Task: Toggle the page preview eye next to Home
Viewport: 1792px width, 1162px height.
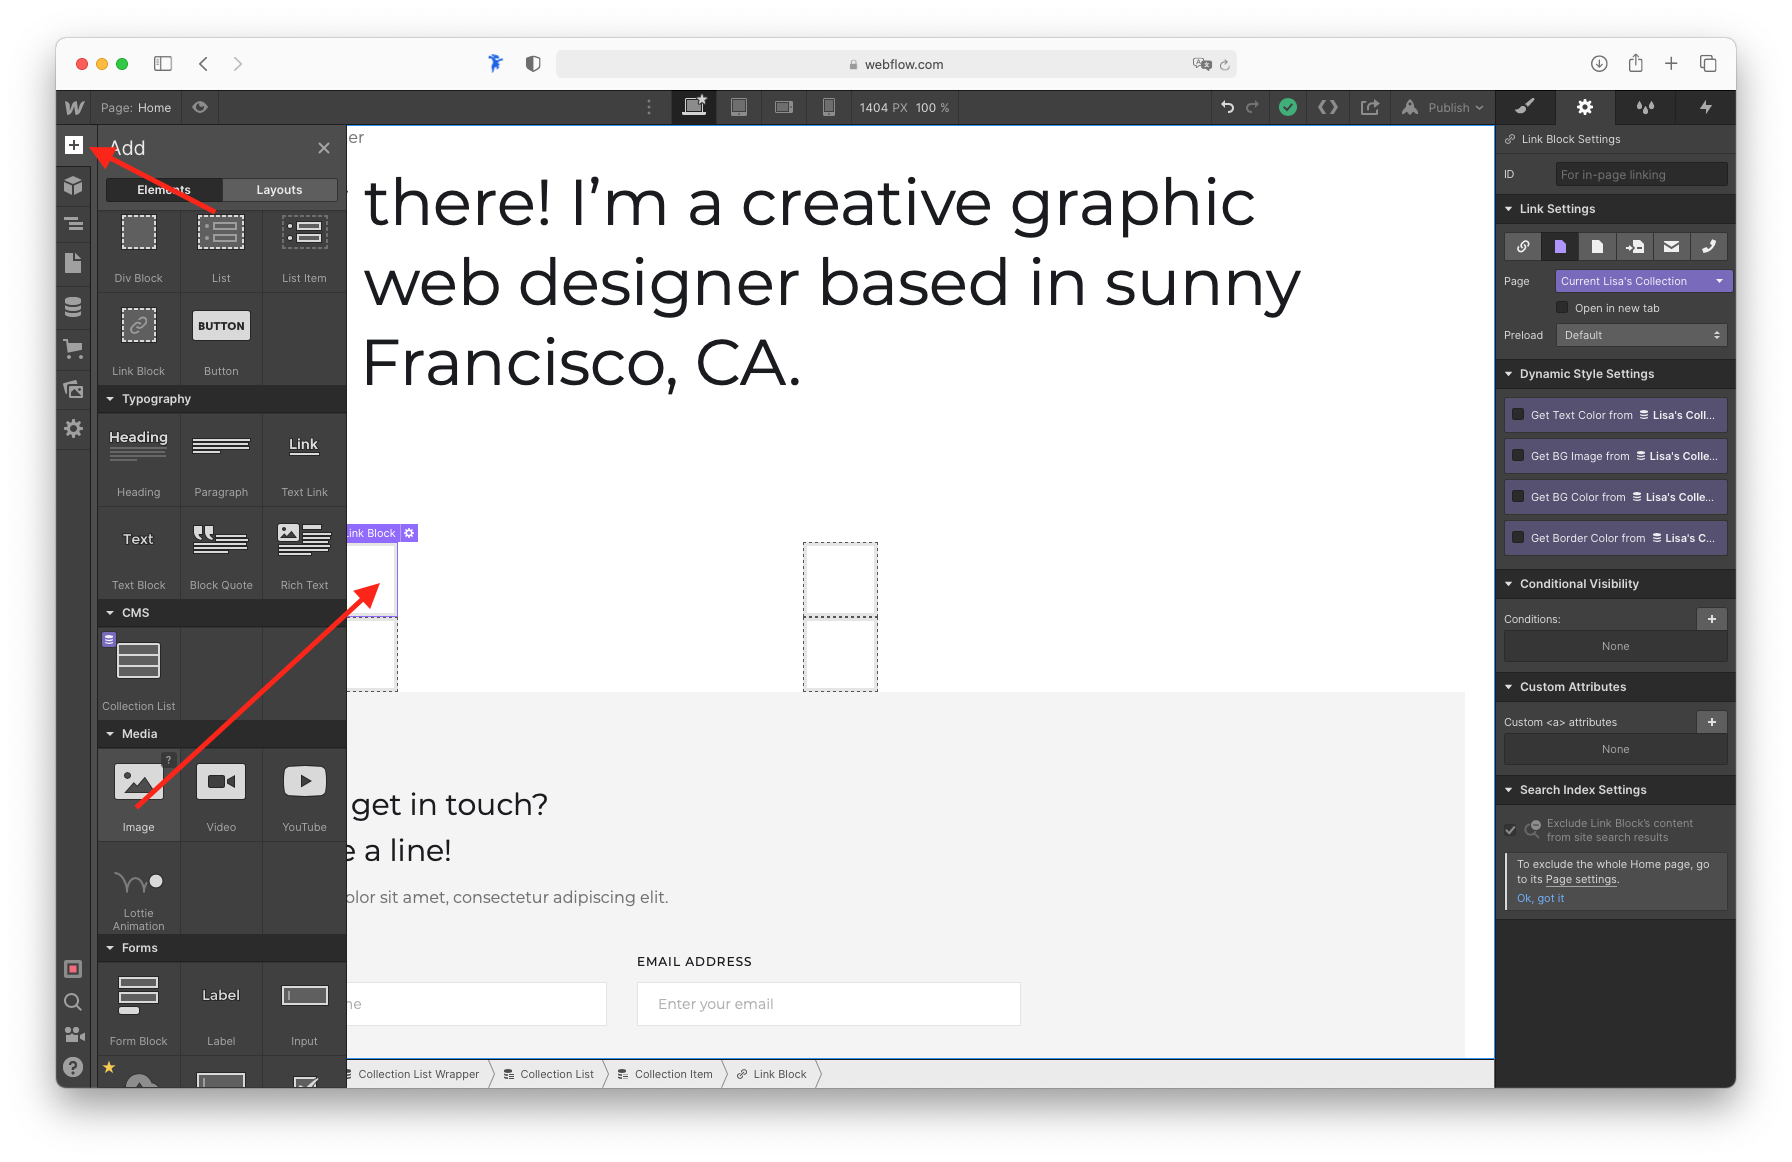Action: 199,107
